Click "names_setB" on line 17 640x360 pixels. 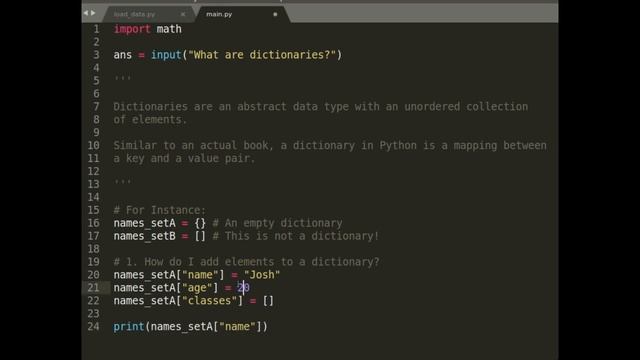(x=144, y=236)
